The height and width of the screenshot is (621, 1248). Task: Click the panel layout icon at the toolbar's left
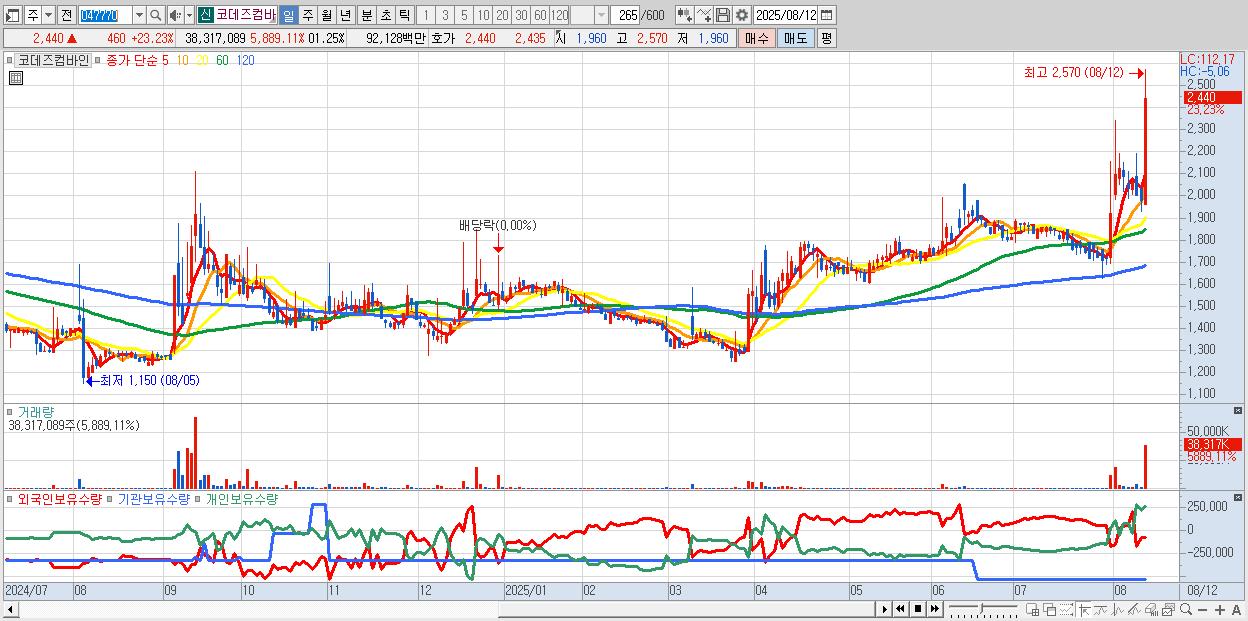pos(13,15)
